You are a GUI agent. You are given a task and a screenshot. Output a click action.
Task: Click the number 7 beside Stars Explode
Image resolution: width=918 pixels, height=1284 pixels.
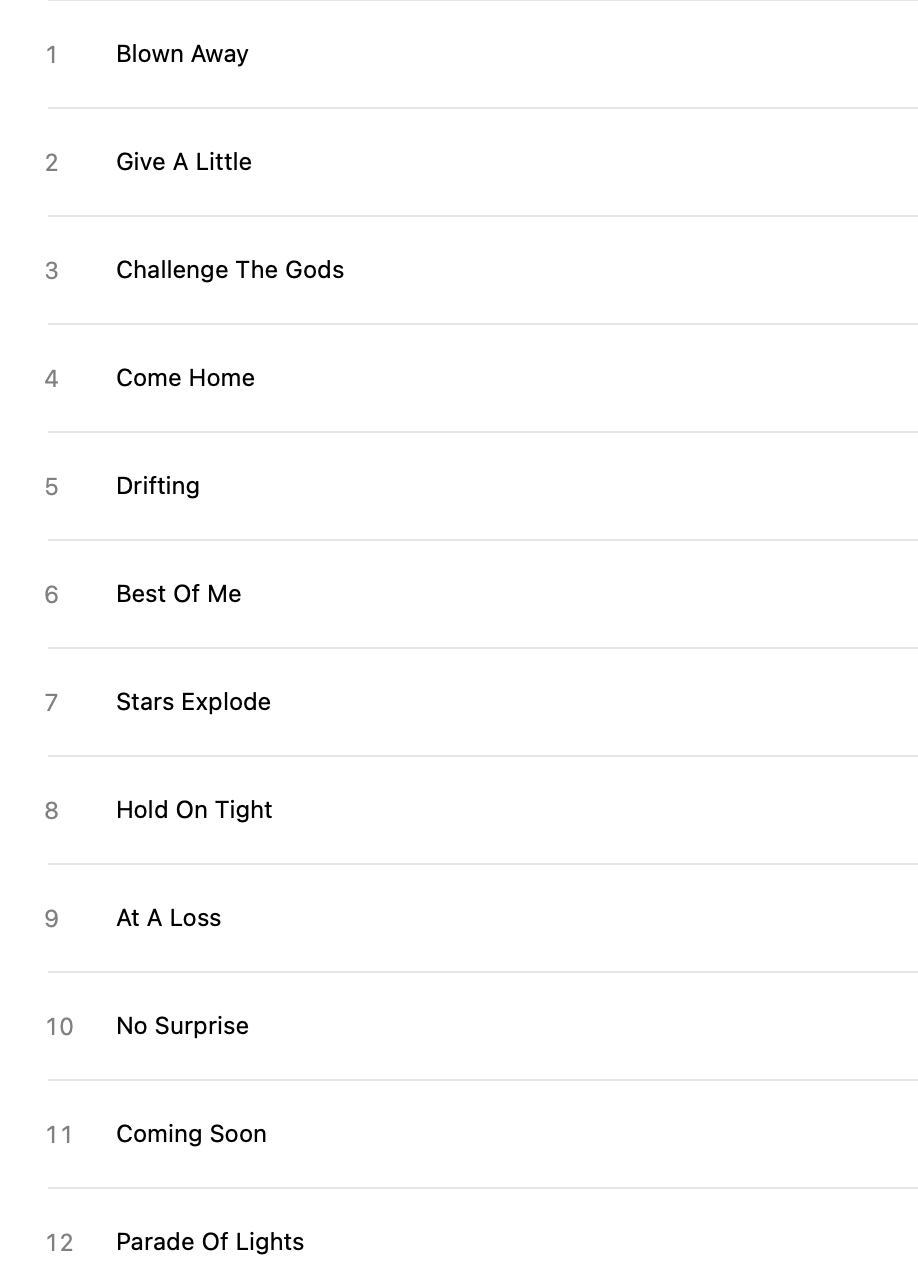tap(52, 703)
